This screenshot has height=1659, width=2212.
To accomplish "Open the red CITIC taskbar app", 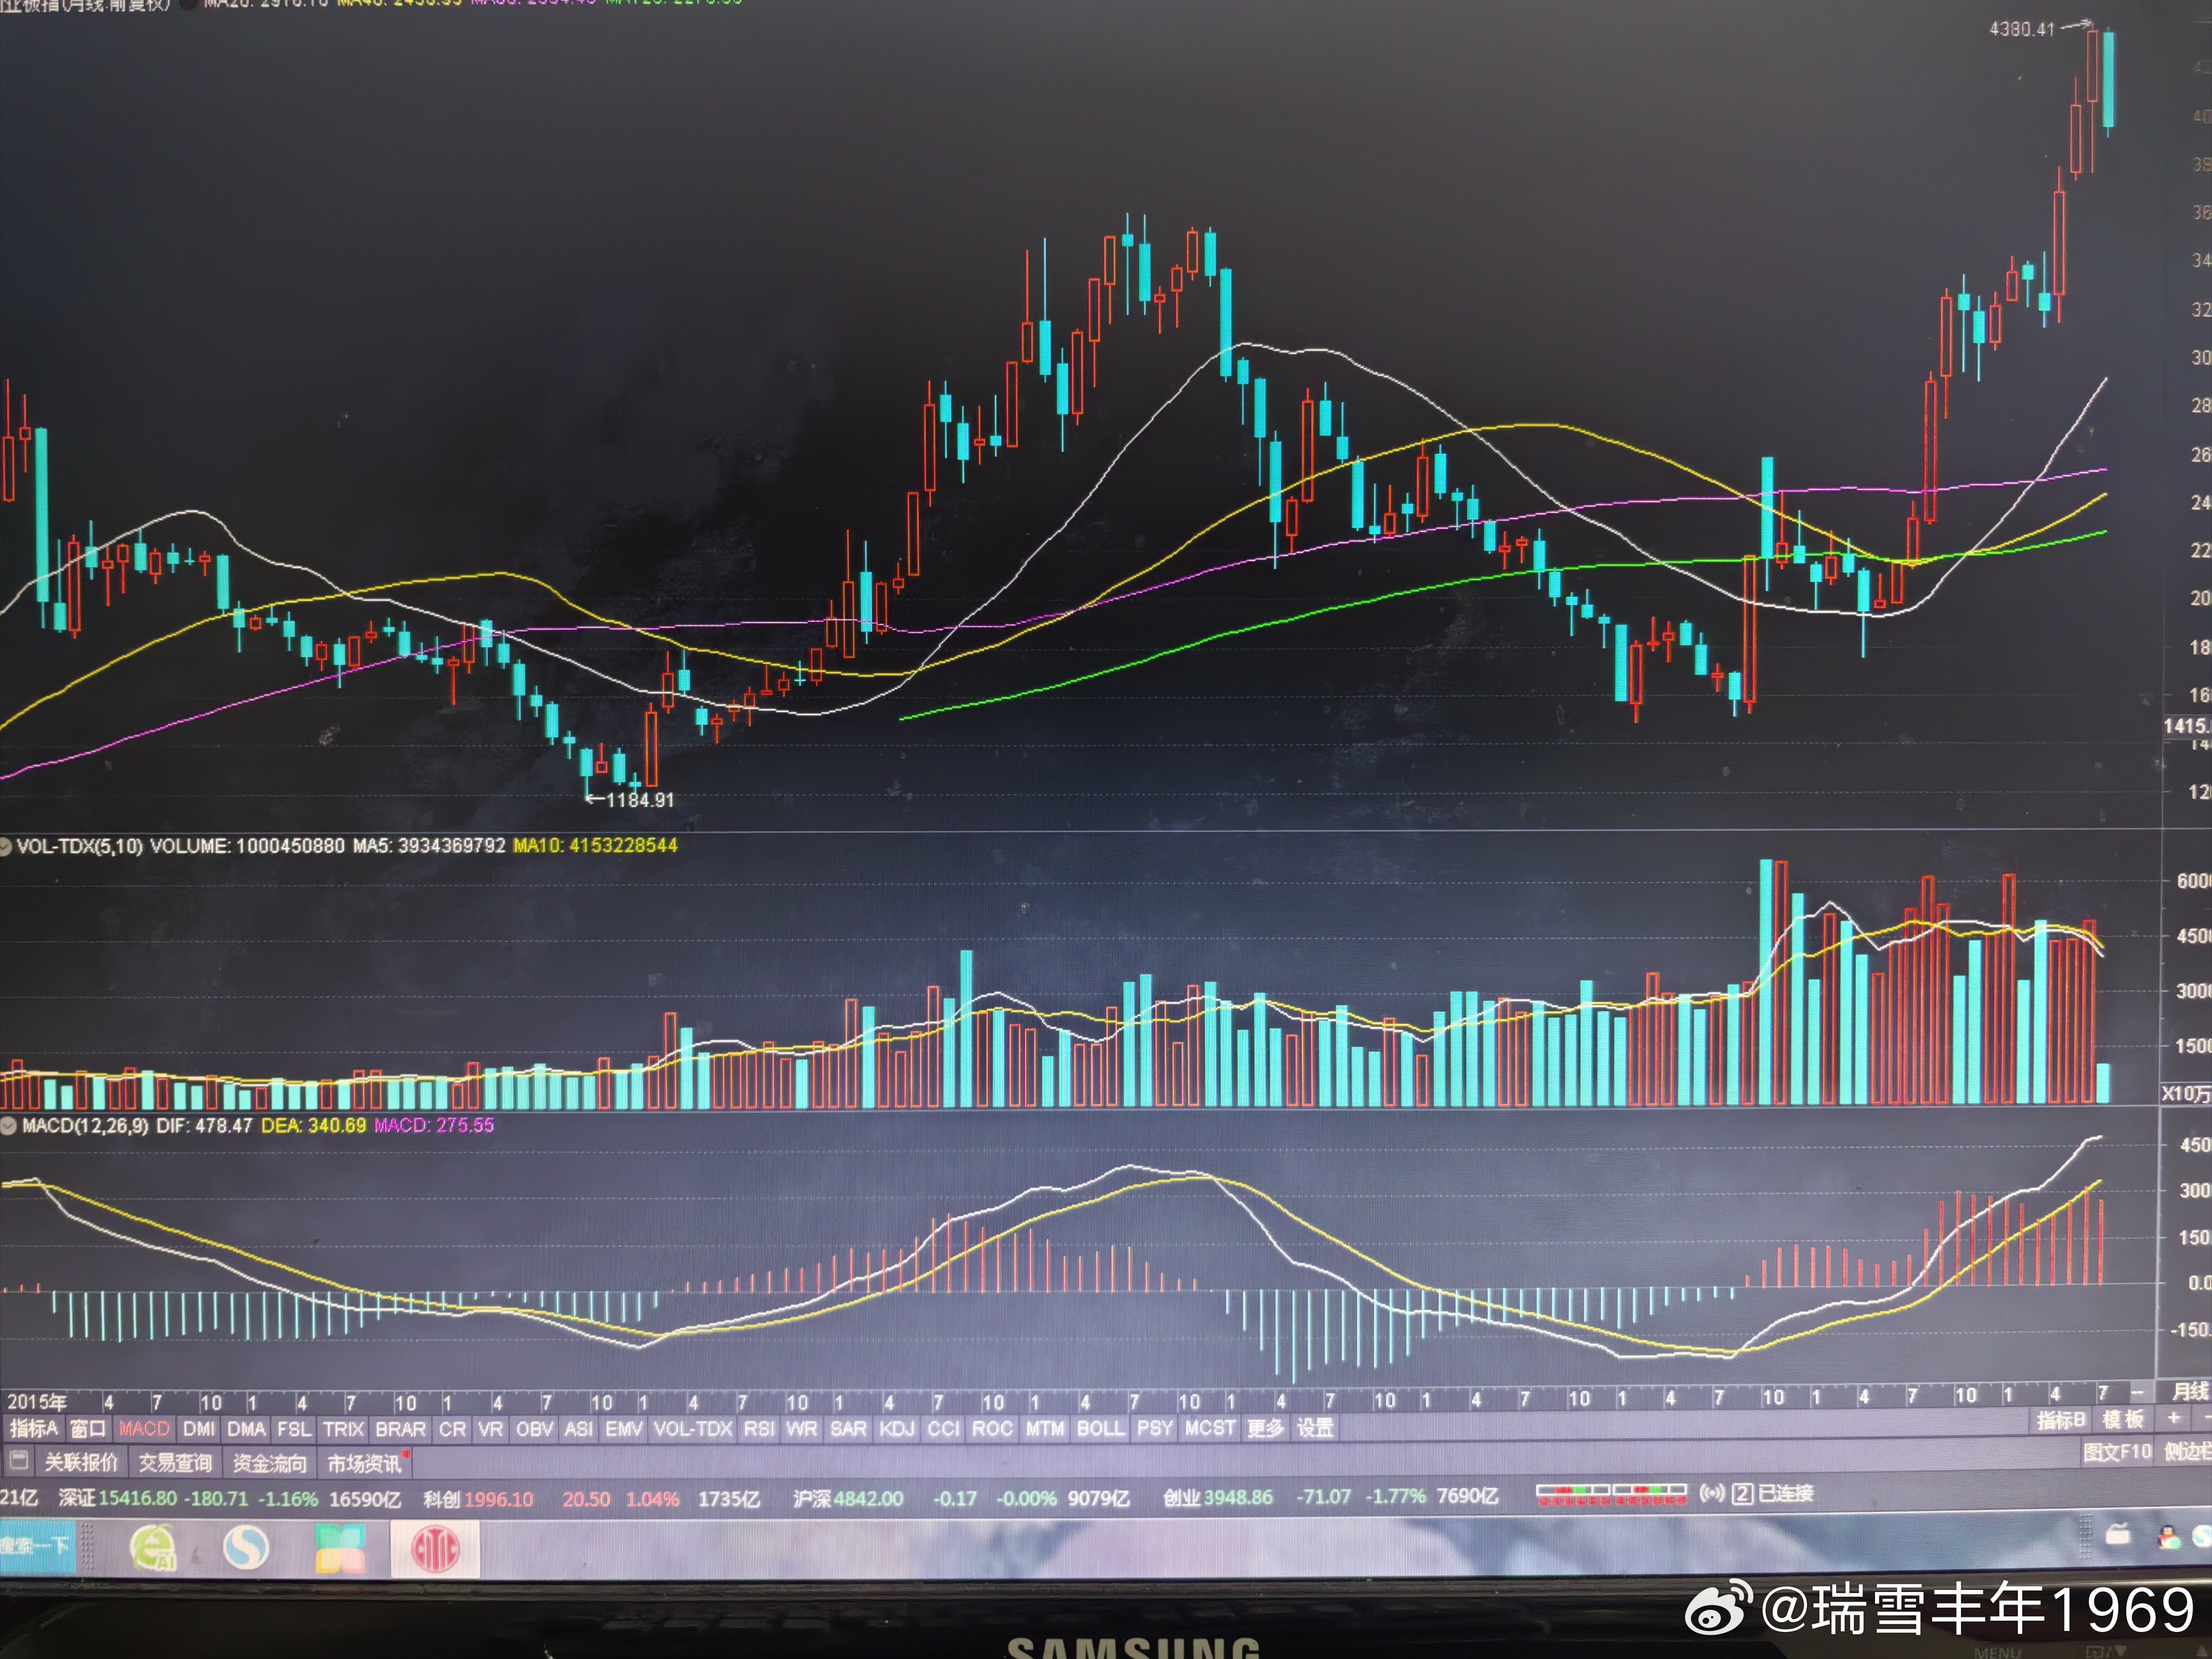I will click(x=435, y=1548).
